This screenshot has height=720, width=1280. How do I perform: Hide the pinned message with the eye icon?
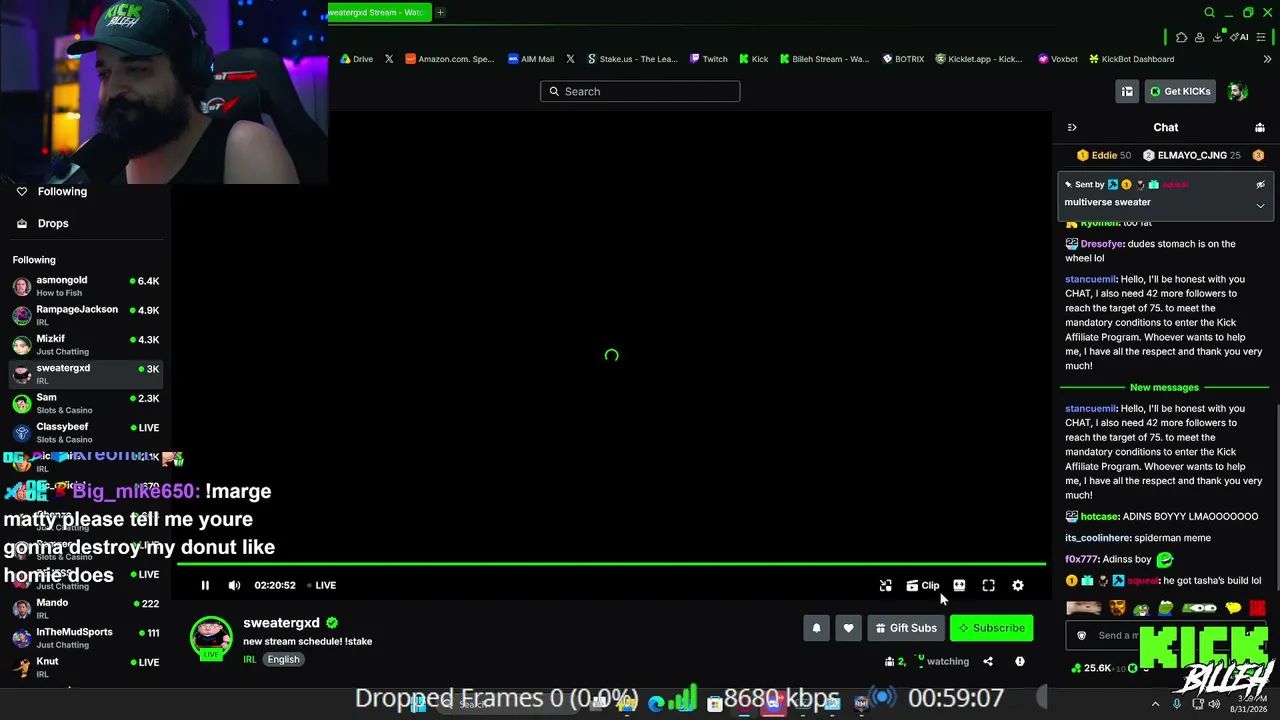tap(1260, 184)
